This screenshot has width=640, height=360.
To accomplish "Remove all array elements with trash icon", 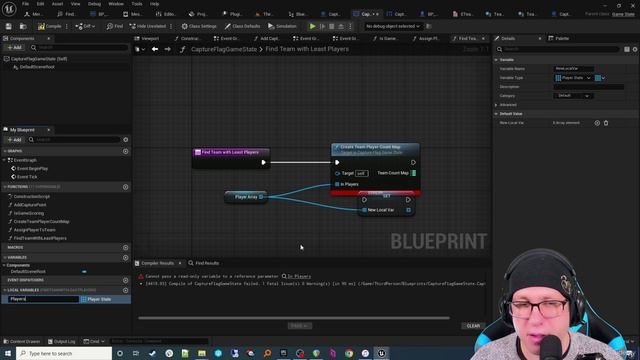I will tap(606, 123).
